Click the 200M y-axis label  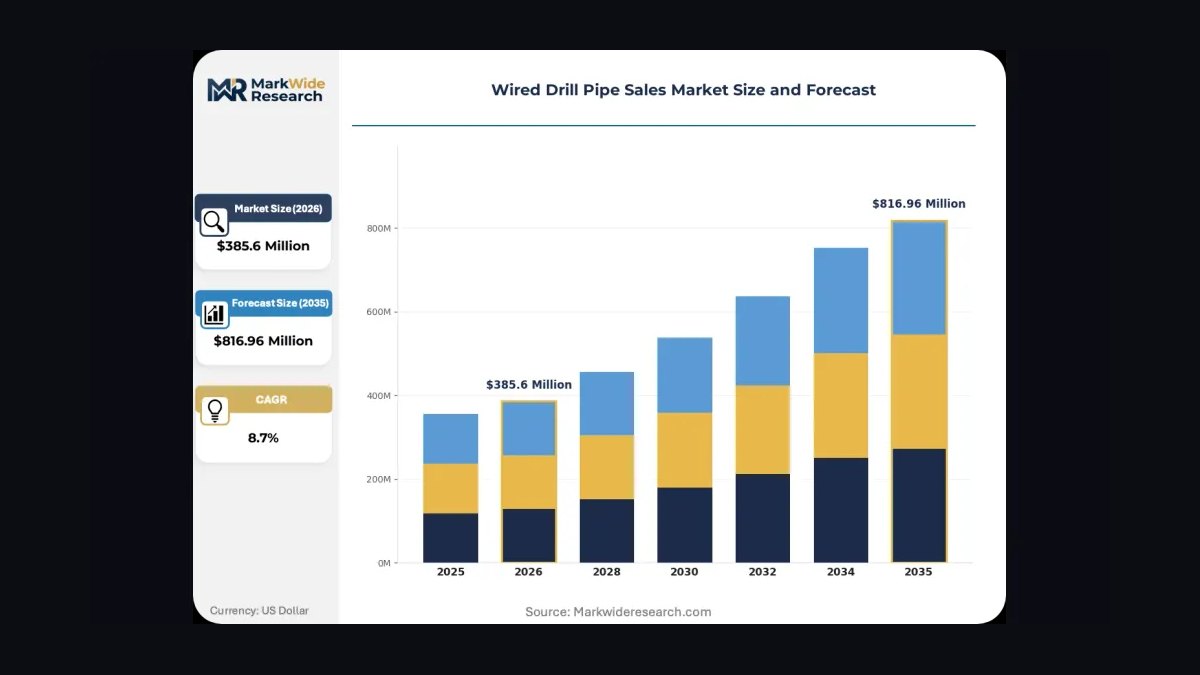click(x=379, y=480)
